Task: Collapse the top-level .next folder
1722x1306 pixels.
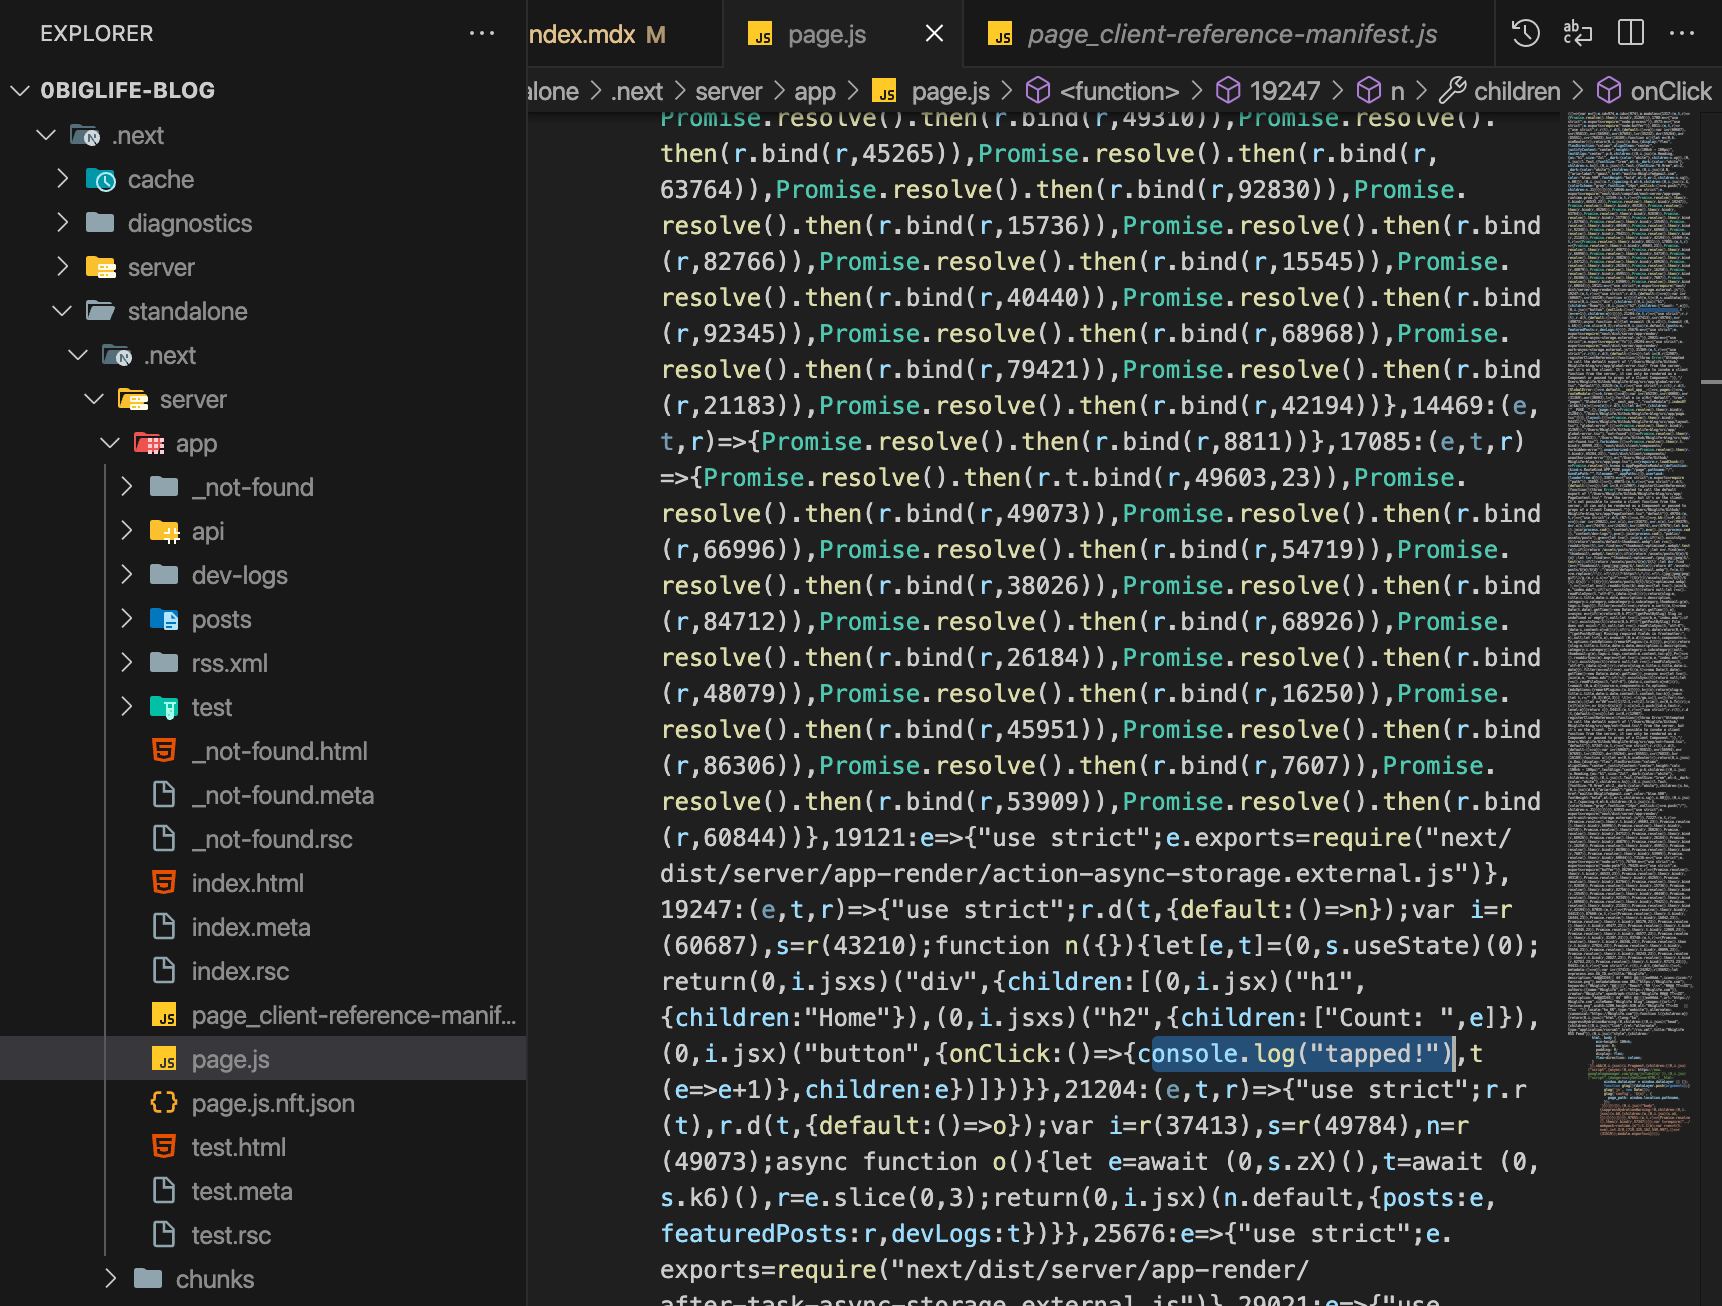Action: (x=45, y=134)
